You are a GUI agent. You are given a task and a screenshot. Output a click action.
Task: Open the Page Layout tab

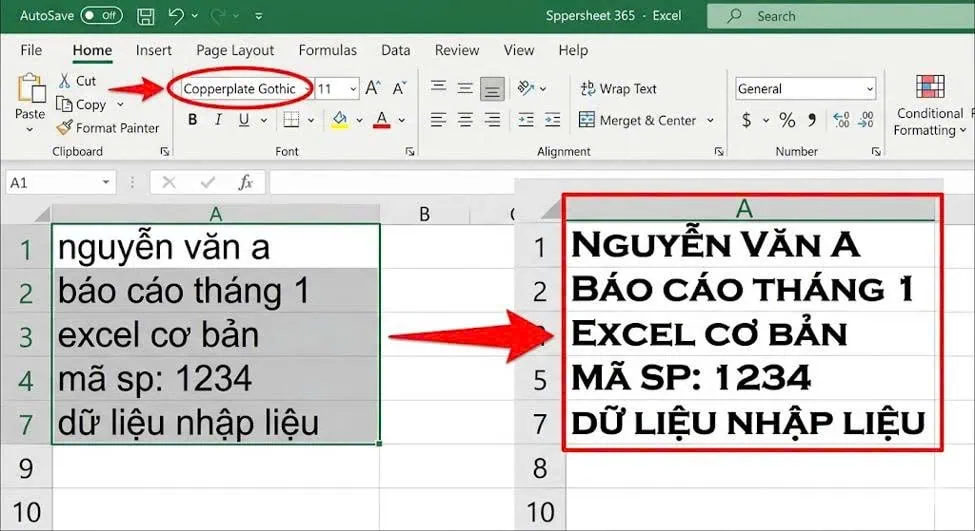235,50
